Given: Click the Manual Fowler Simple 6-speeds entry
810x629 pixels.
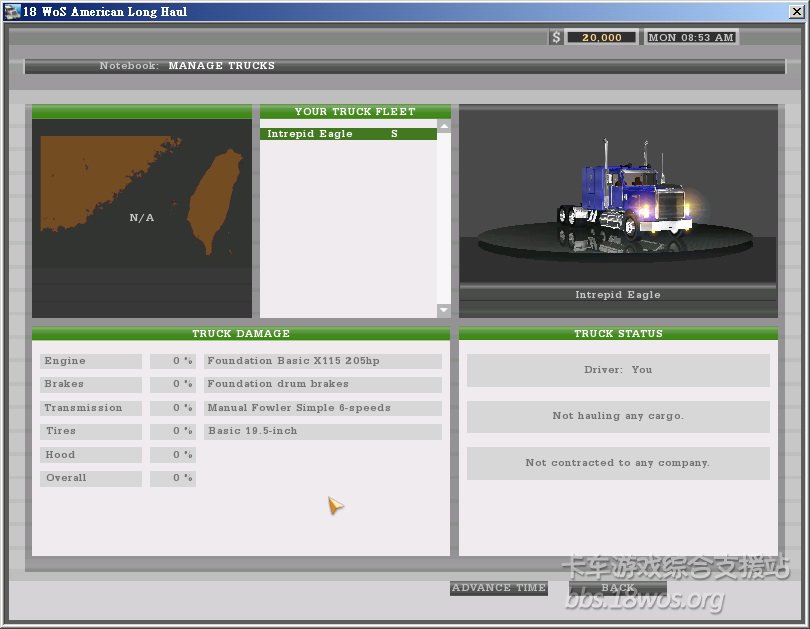Looking at the screenshot, I should pyautogui.click(x=322, y=408).
